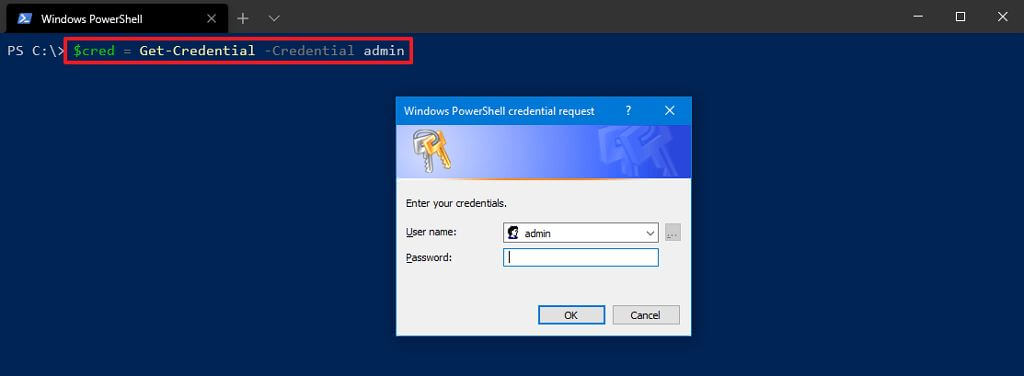Close the credential request dialog

click(x=669, y=110)
